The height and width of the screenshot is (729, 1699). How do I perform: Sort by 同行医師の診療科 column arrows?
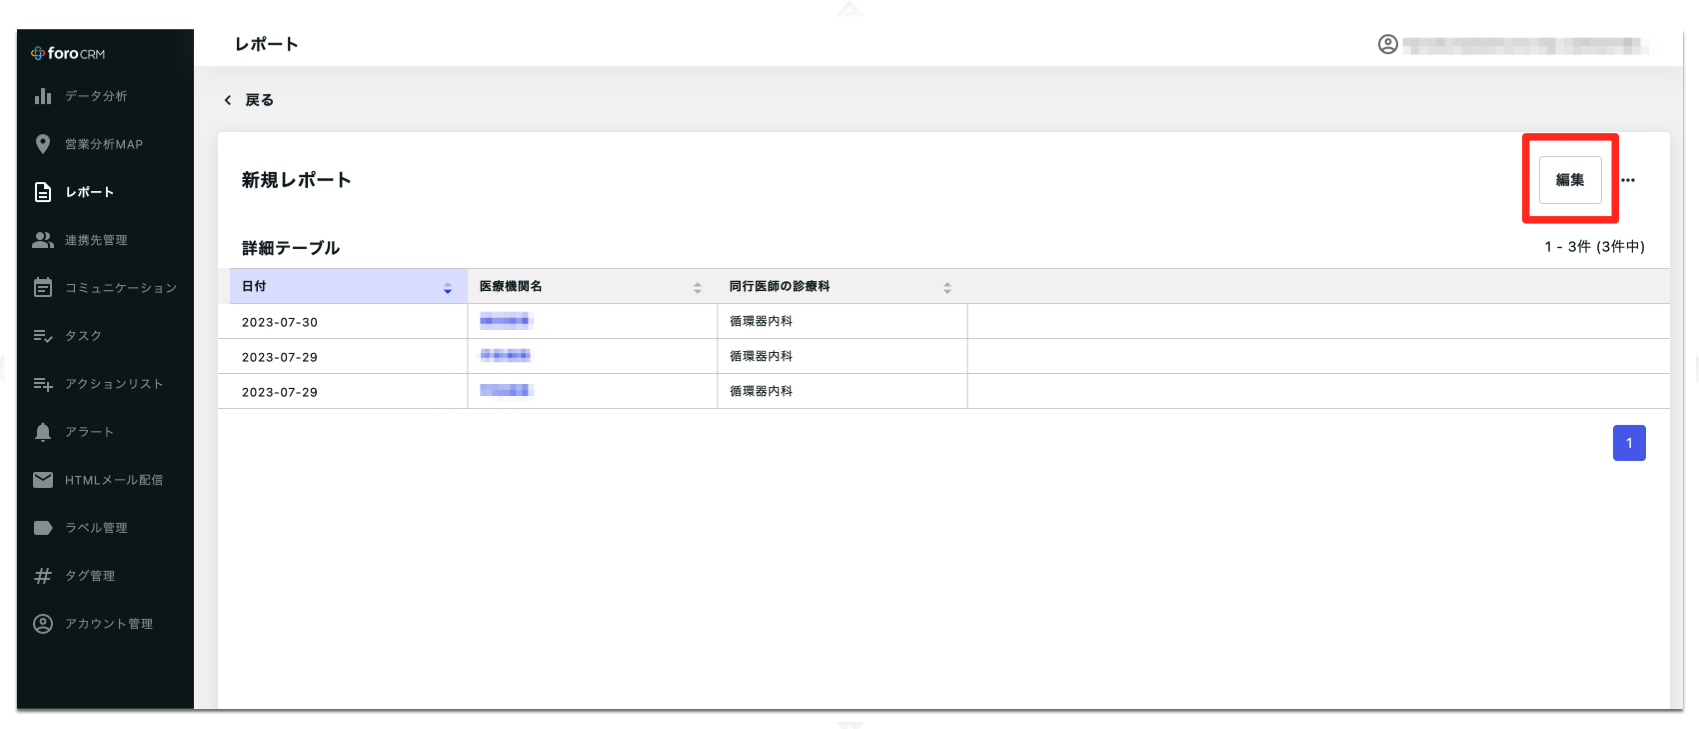pos(947,287)
